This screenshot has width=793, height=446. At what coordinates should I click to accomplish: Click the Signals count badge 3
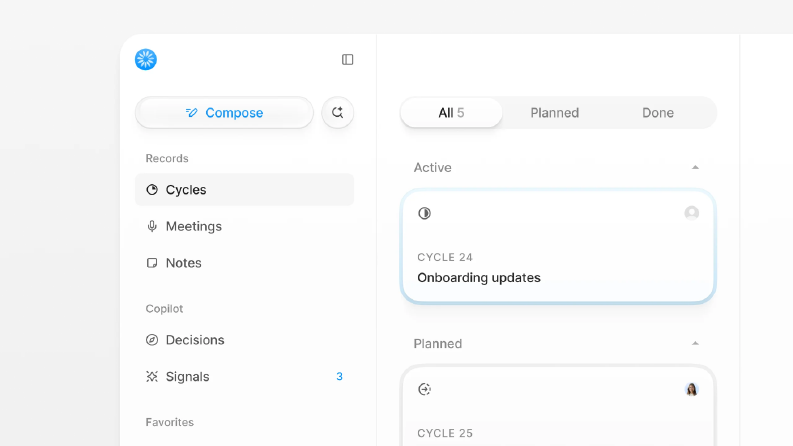point(339,377)
